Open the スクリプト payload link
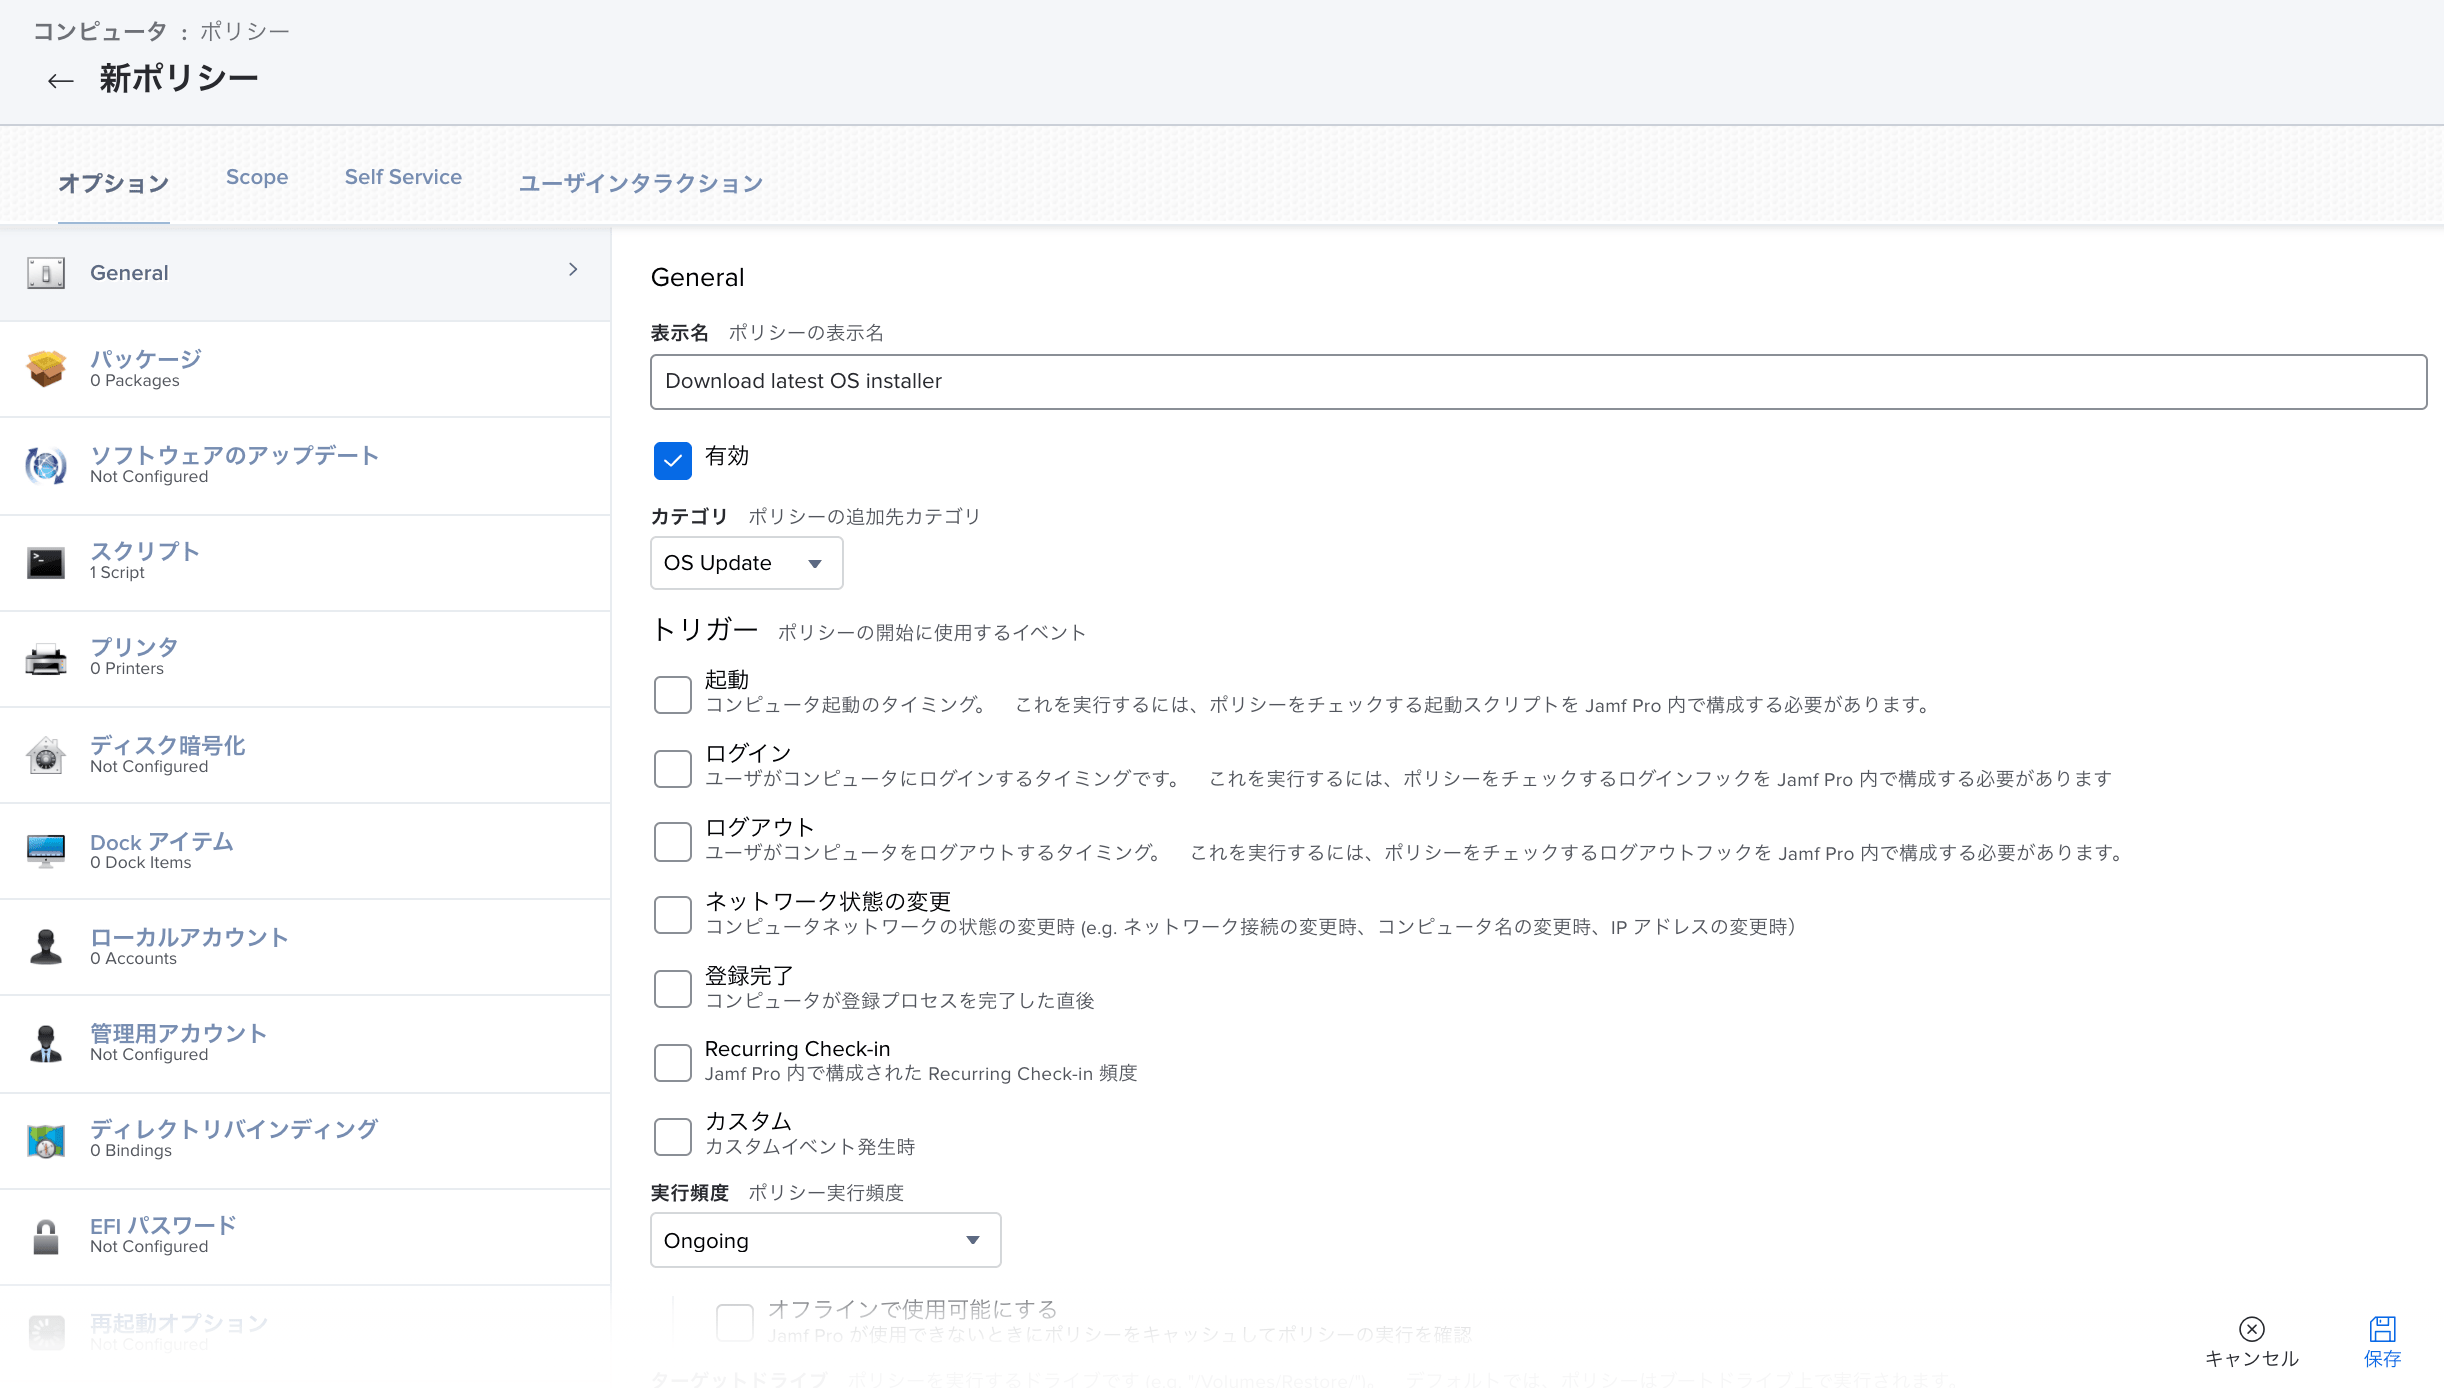The width and height of the screenshot is (2444, 1388). click(x=145, y=551)
